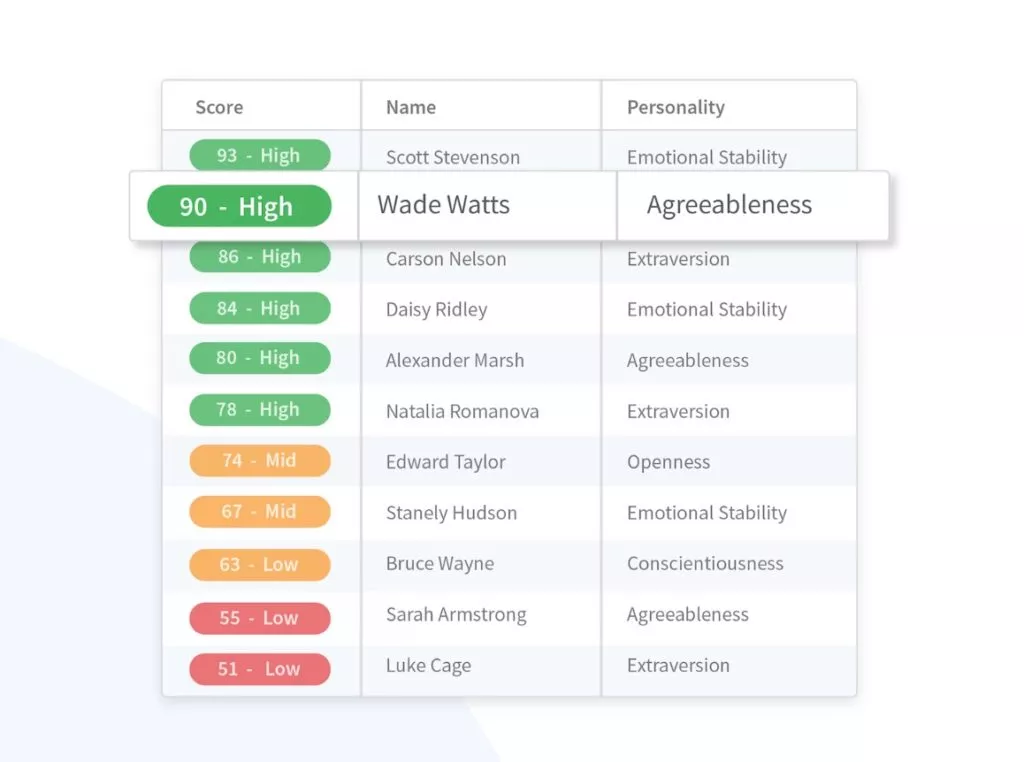Click the 84 - High green badge
The width and height of the screenshot is (1024, 762).
click(x=259, y=308)
